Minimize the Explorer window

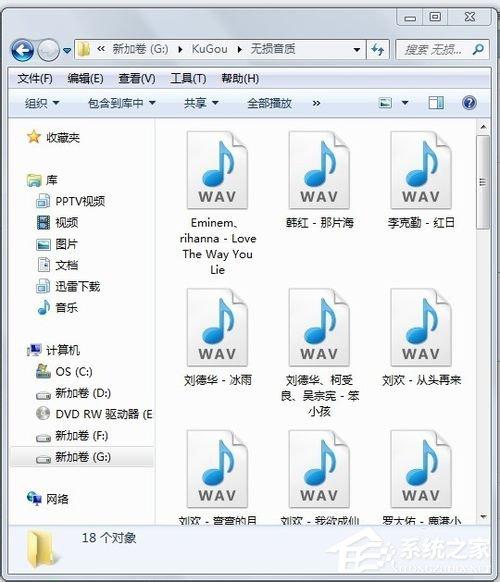click(410, 17)
